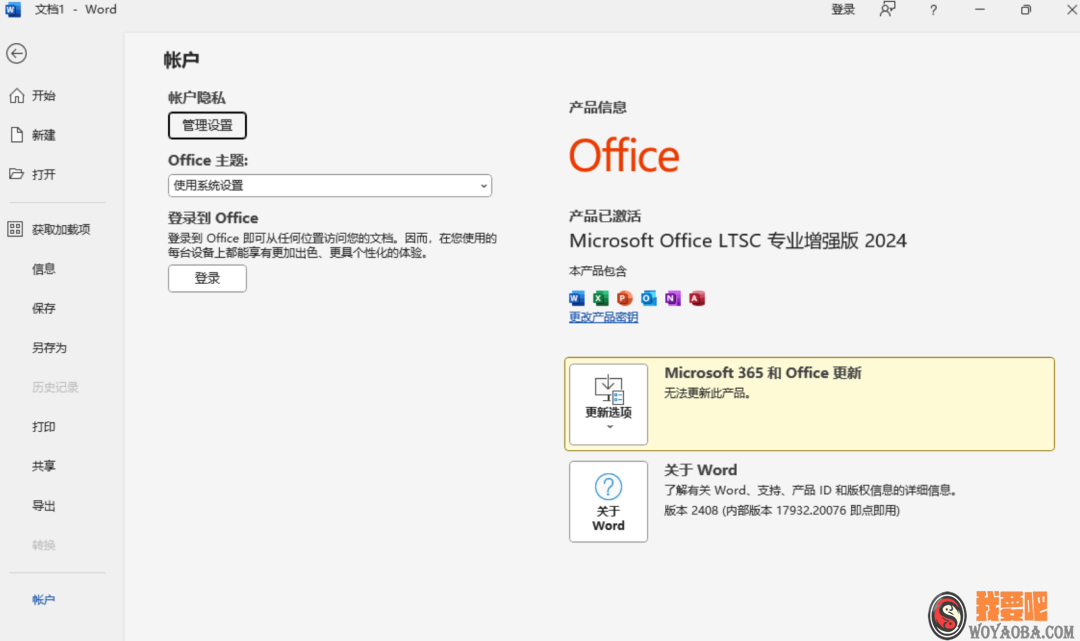Click the Word product icon
Image resolution: width=1080 pixels, height=641 pixels.
[x=576, y=298]
